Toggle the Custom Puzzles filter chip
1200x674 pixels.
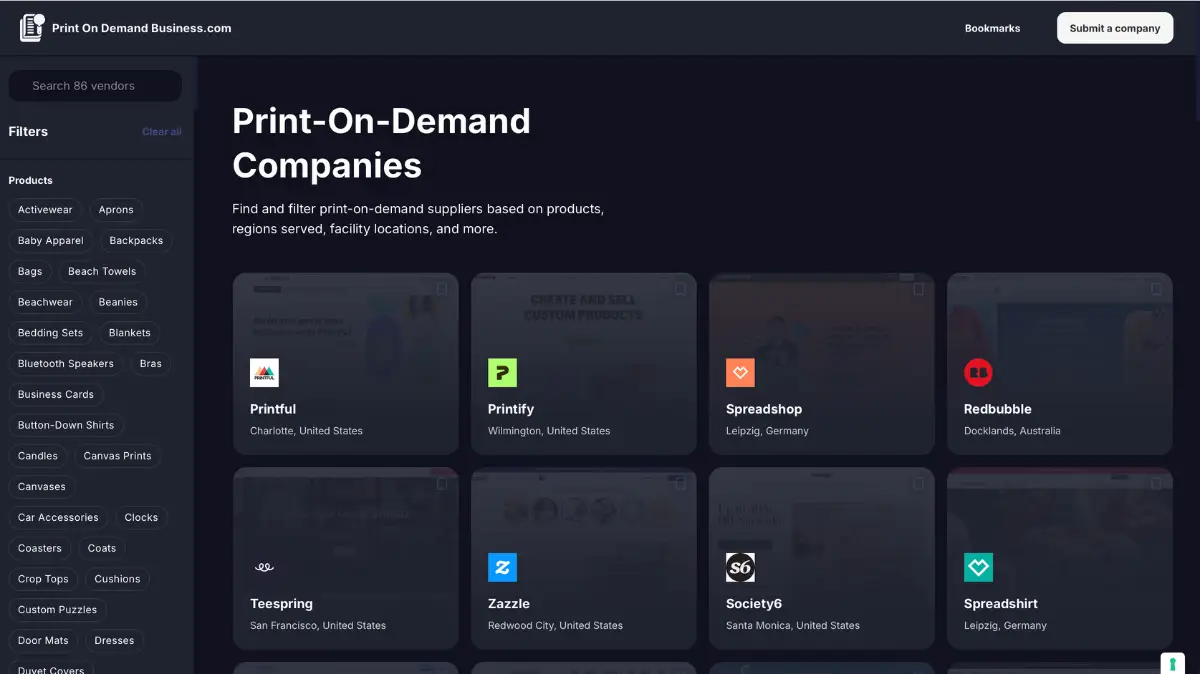pyautogui.click(x=57, y=609)
